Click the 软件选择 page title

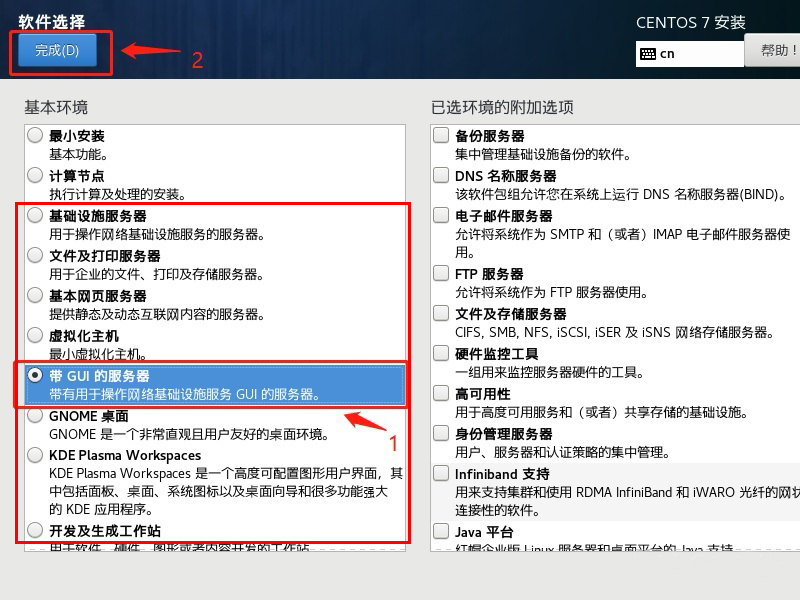[x=52, y=22]
